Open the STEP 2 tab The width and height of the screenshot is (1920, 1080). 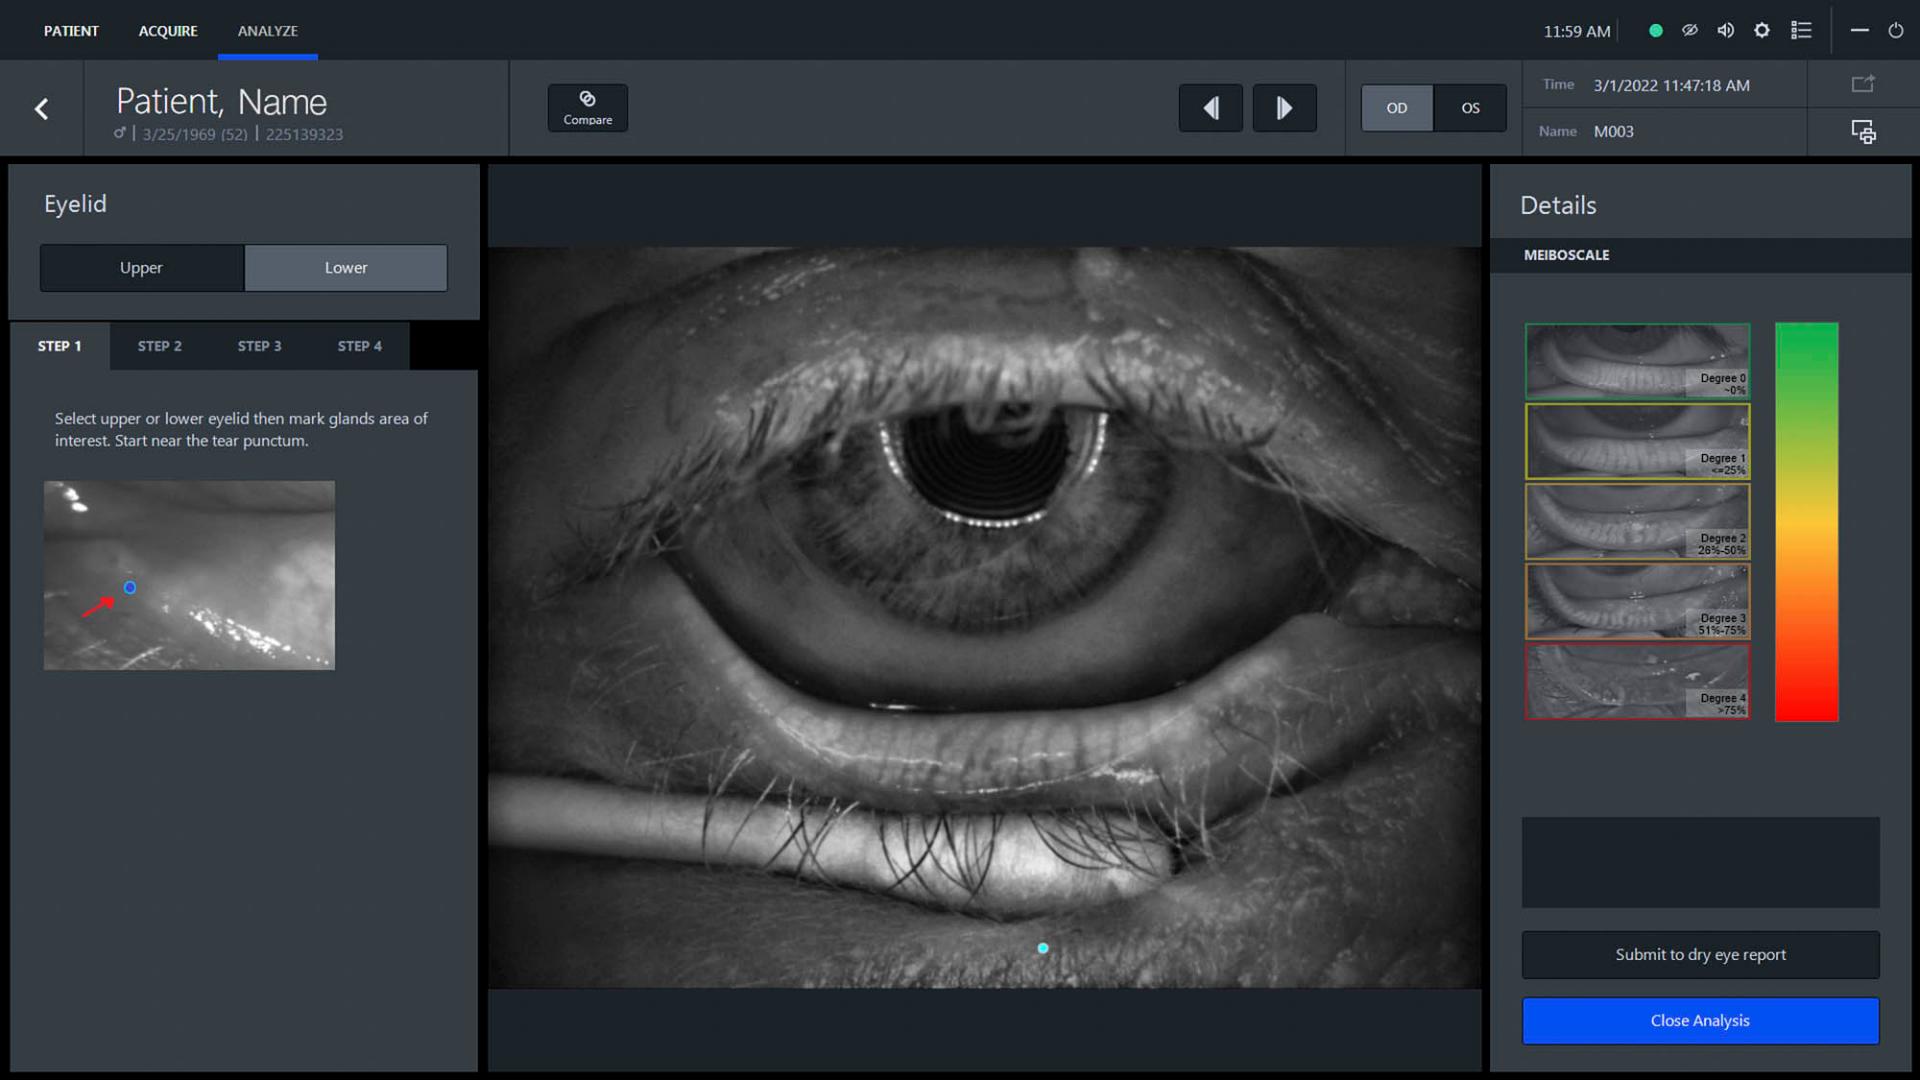coord(160,346)
